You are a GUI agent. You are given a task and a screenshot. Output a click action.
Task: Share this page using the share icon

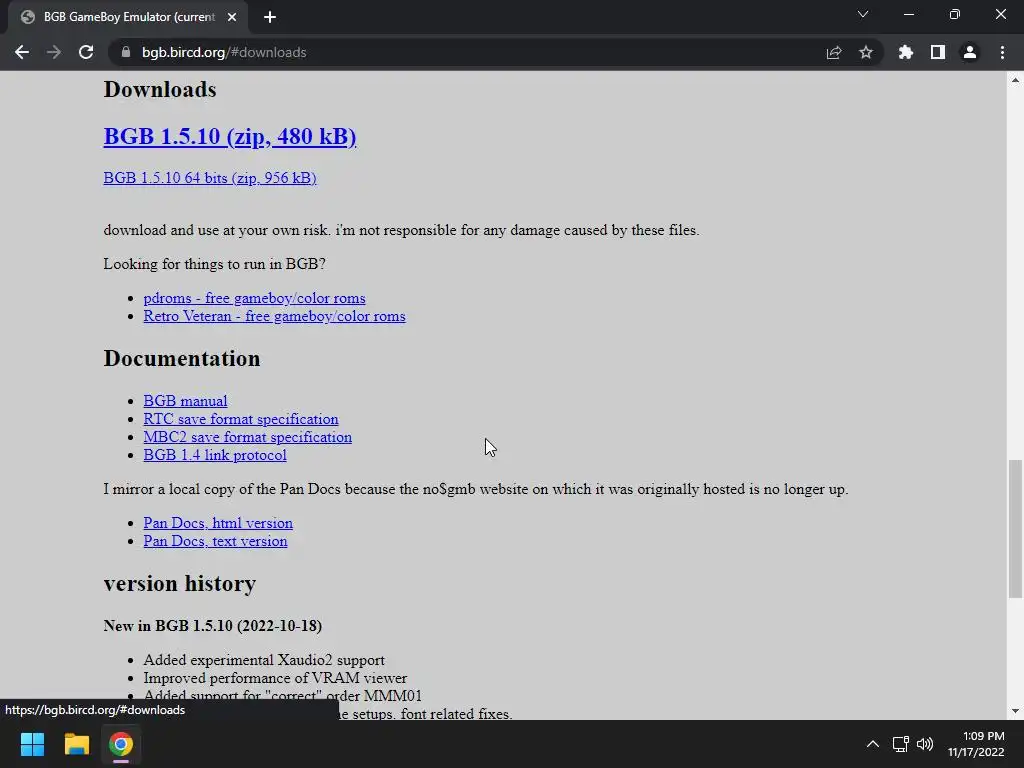[834, 52]
